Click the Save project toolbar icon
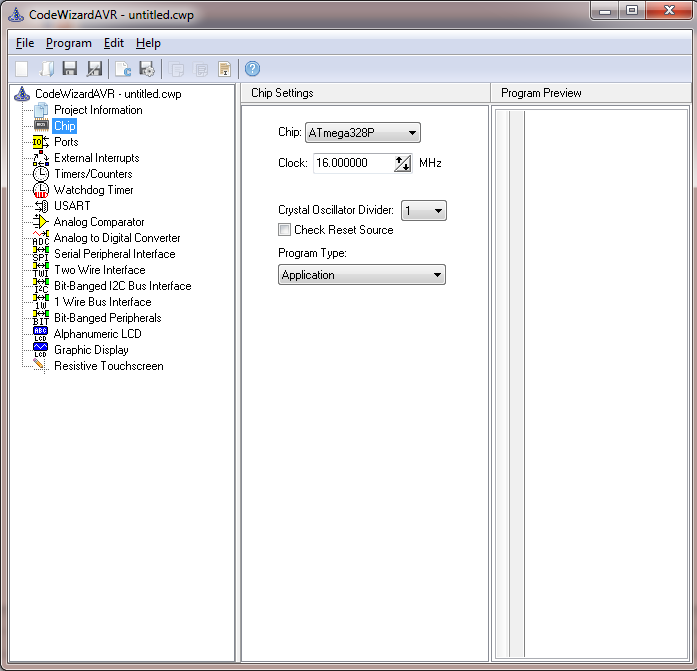This screenshot has height=671, width=697. point(70,69)
